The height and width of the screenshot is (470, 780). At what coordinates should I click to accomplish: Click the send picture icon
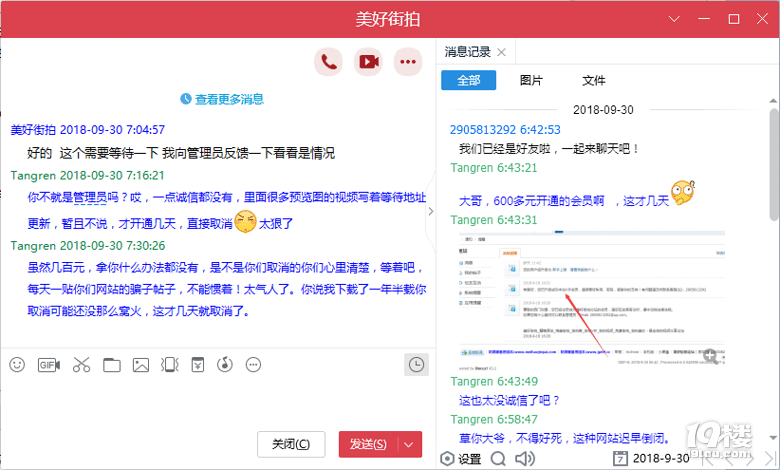pyautogui.click(x=141, y=365)
